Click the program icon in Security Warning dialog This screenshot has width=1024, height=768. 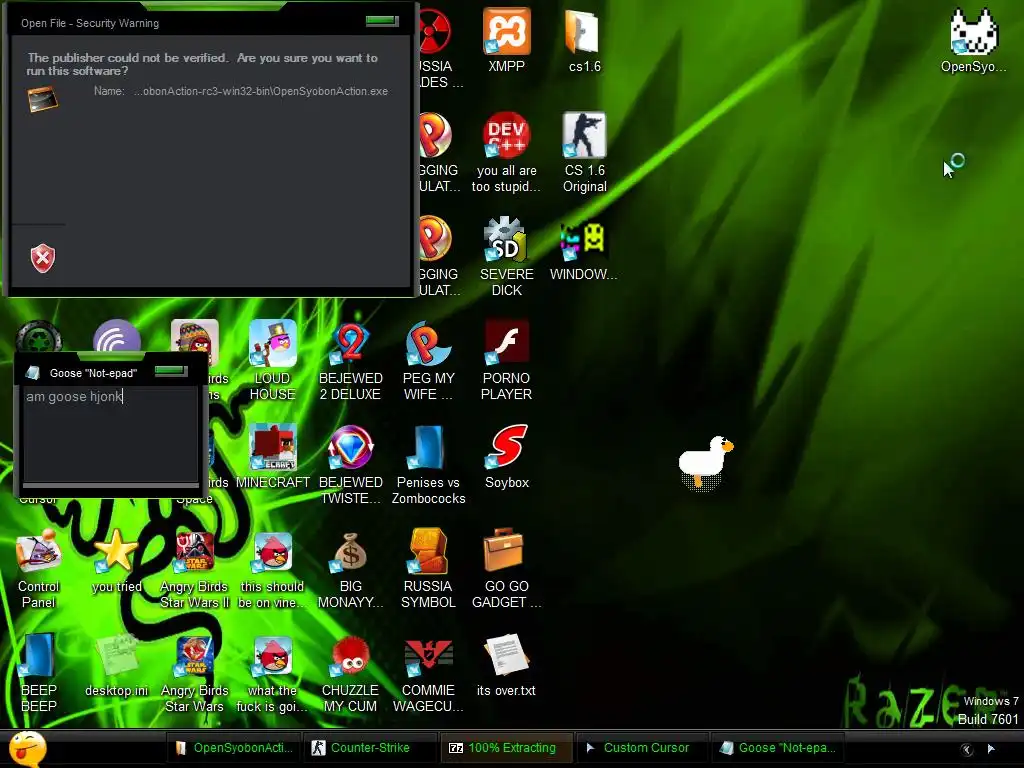42,99
